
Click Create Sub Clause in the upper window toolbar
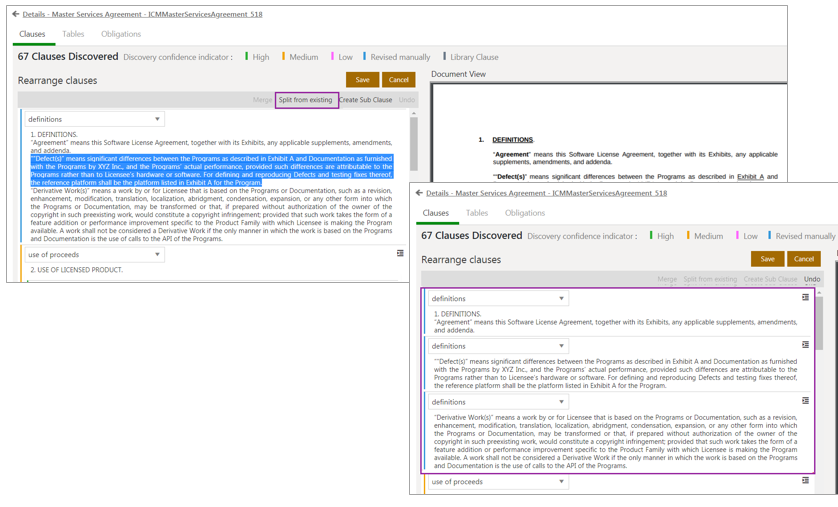click(366, 100)
